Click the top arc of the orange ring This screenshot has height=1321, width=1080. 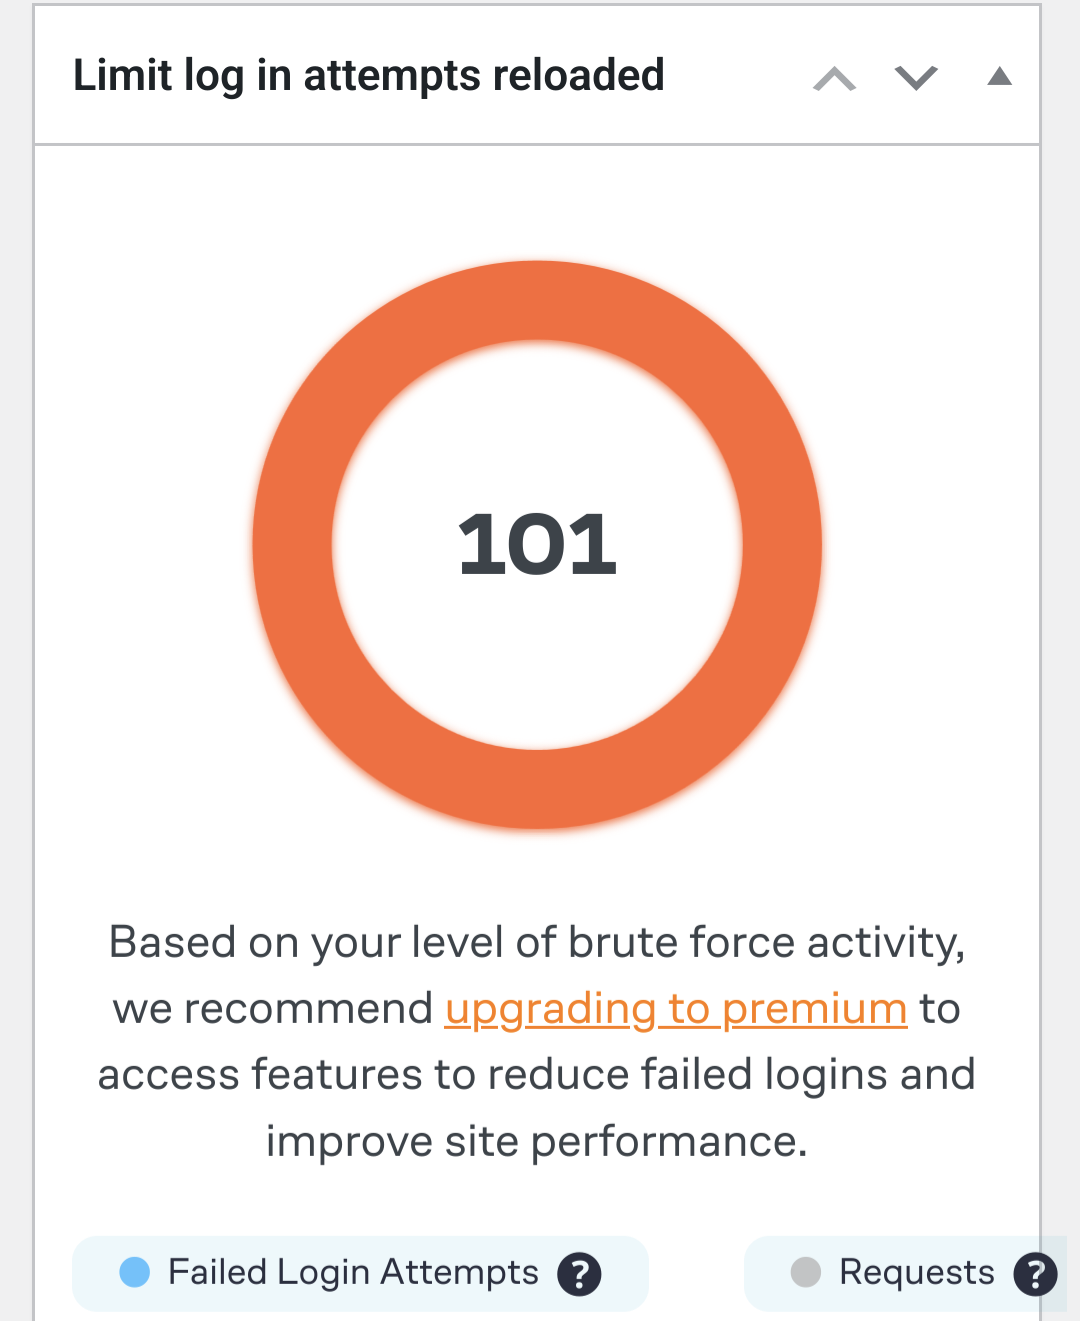(x=537, y=301)
